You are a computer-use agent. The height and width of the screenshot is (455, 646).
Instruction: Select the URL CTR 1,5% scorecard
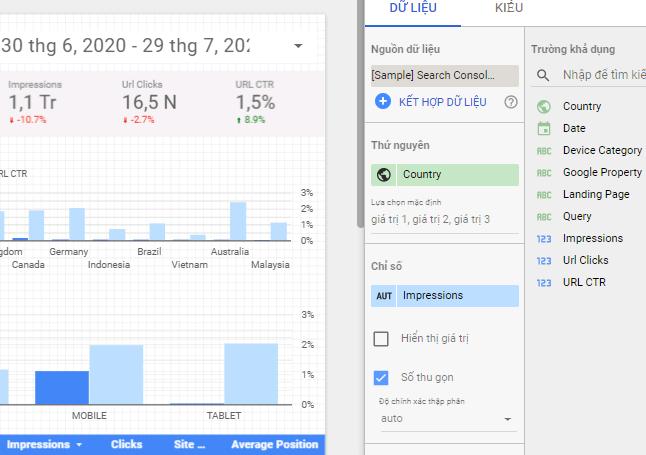coord(255,102)
